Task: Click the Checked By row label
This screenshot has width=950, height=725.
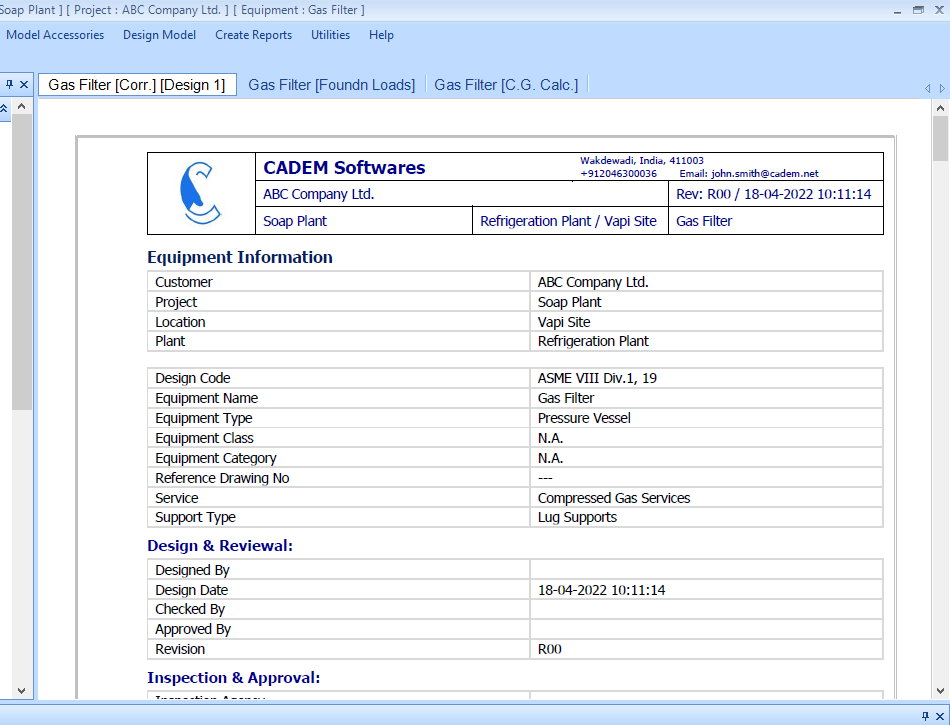Action: (x=190, y=610)
